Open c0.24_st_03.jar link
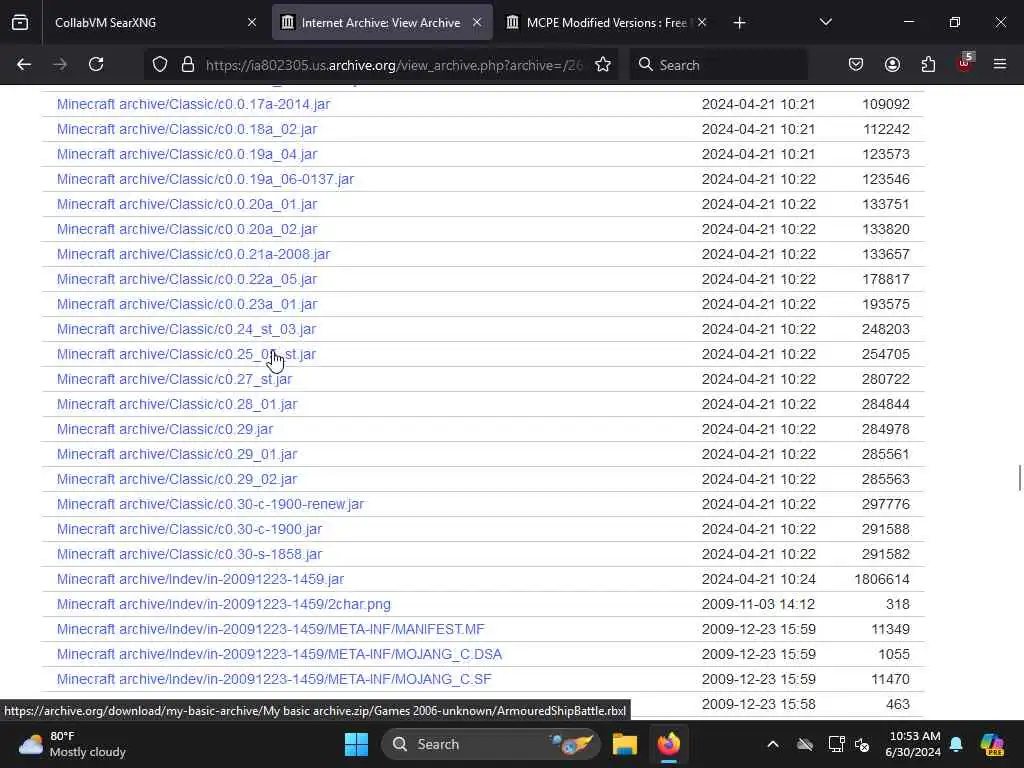1024x768 pixels. 186,329
